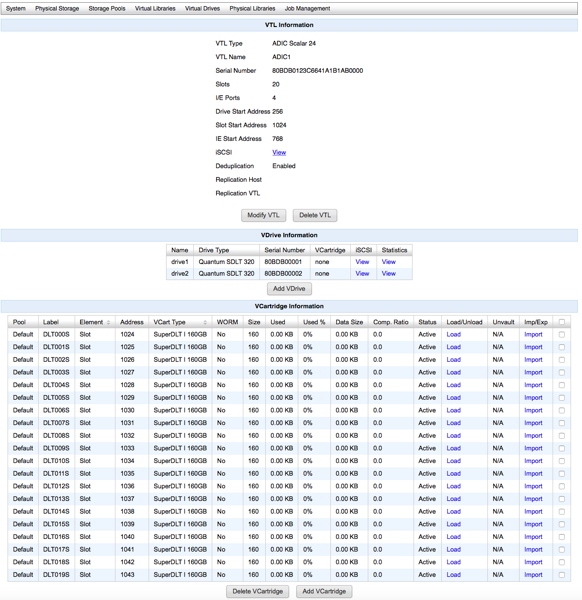The height and width of the screenshot is (600, 582).
Task: Load cartridge DLT016S
Action: click(x=453, y=536)
